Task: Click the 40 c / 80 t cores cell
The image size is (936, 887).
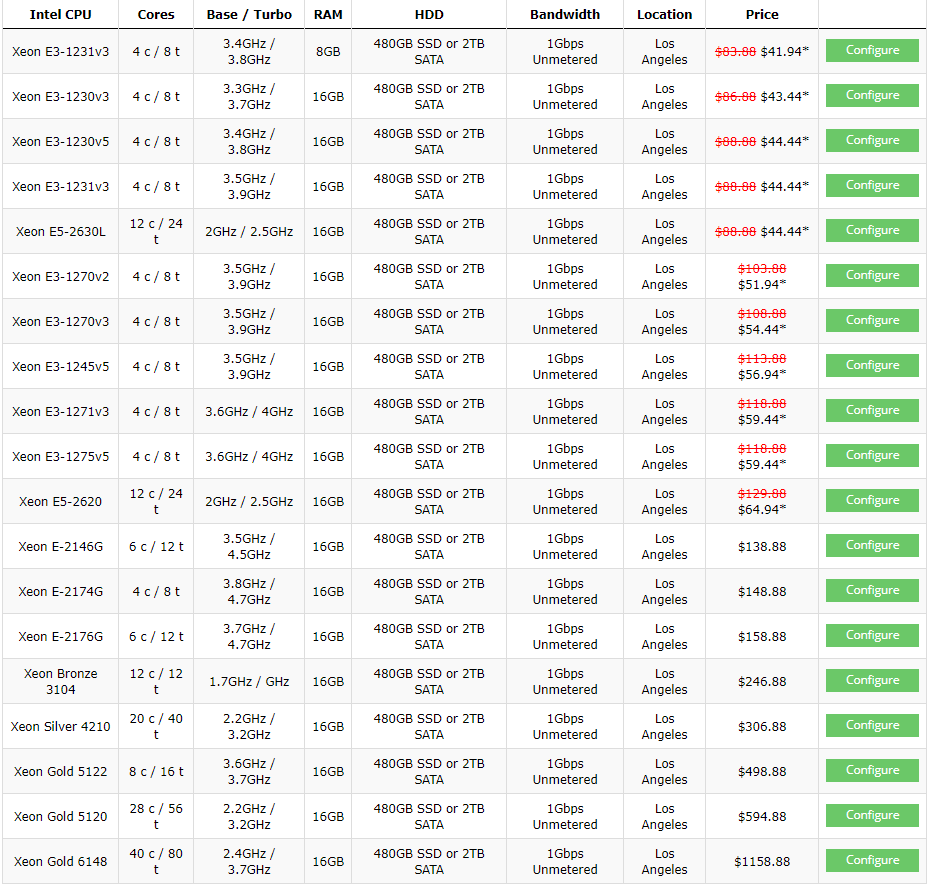Action: 156,861
